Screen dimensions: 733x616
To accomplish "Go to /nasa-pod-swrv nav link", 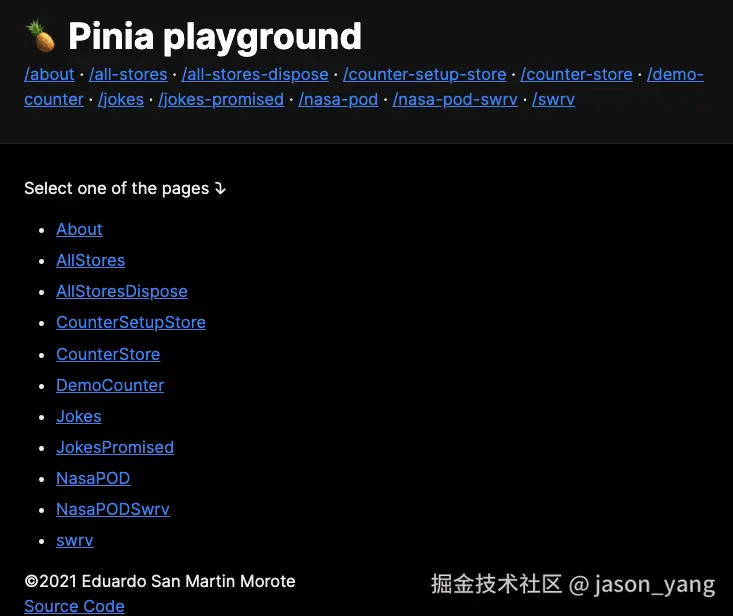I will (x=455, y=99).
